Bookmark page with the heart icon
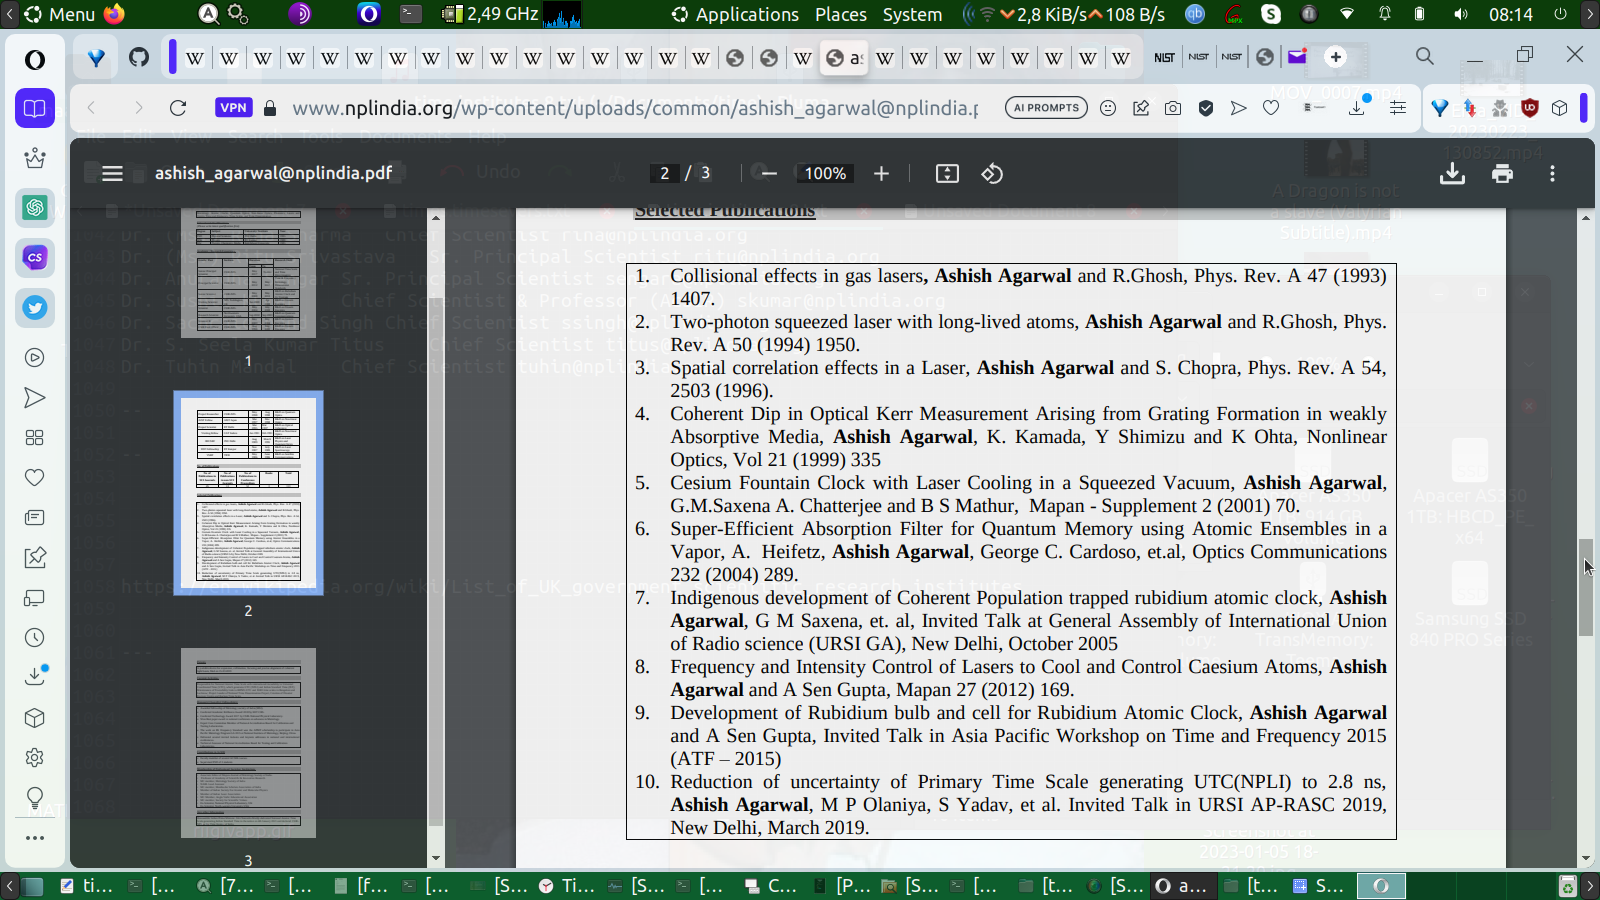The image size is (1600, 900). [x=1271, y=108]
